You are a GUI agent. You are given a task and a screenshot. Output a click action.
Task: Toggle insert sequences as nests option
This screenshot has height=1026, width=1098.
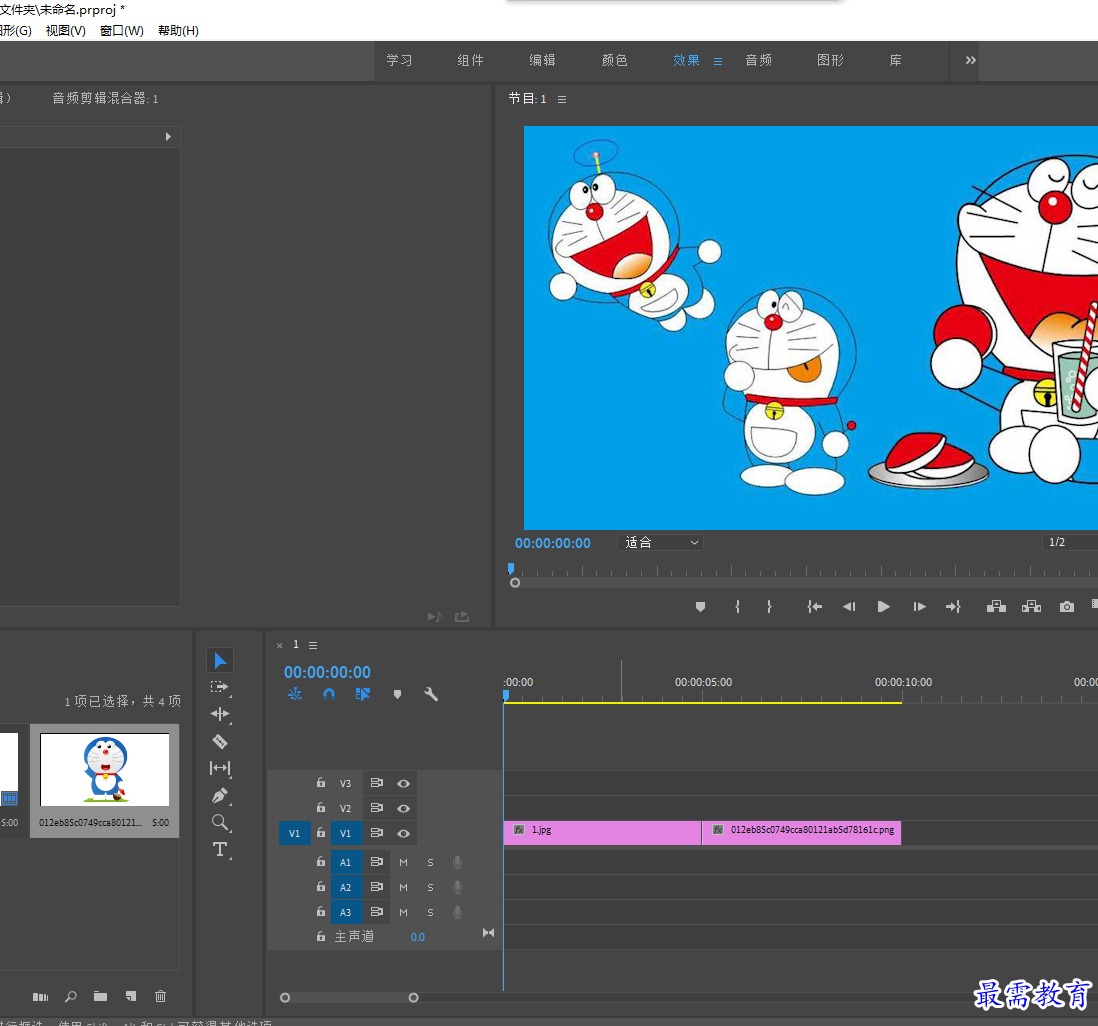pos(295,694)
